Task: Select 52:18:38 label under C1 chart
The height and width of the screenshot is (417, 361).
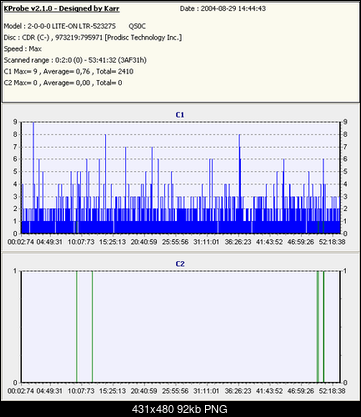Action: (x=332, y=242)
